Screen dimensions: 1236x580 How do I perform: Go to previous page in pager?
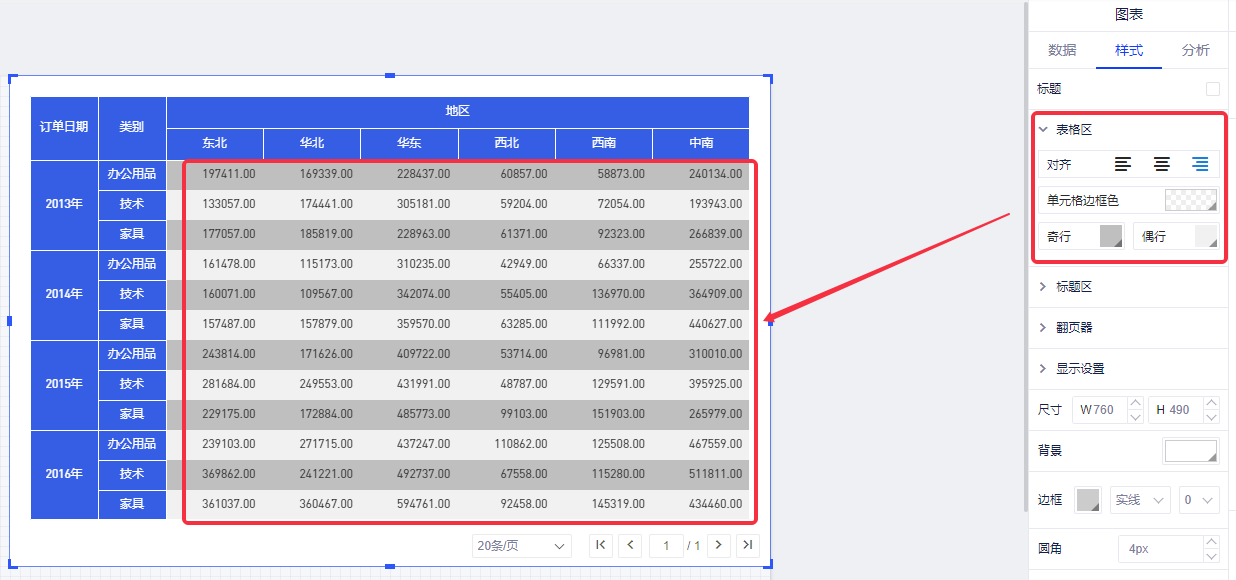[x=630, y=545]
